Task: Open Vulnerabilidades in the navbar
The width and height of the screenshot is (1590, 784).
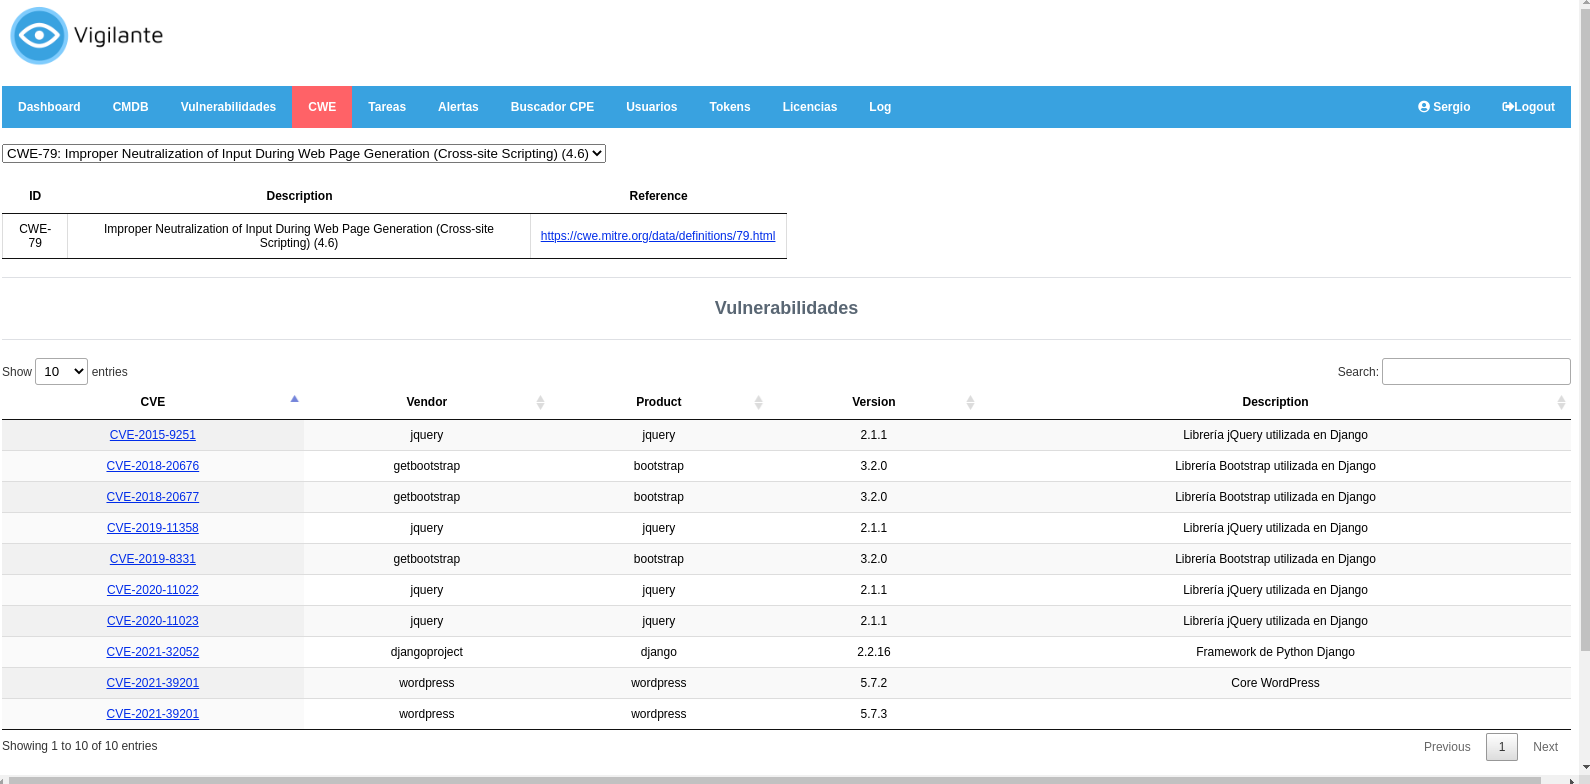Action: pyautogui.click(x=228, y=107)
